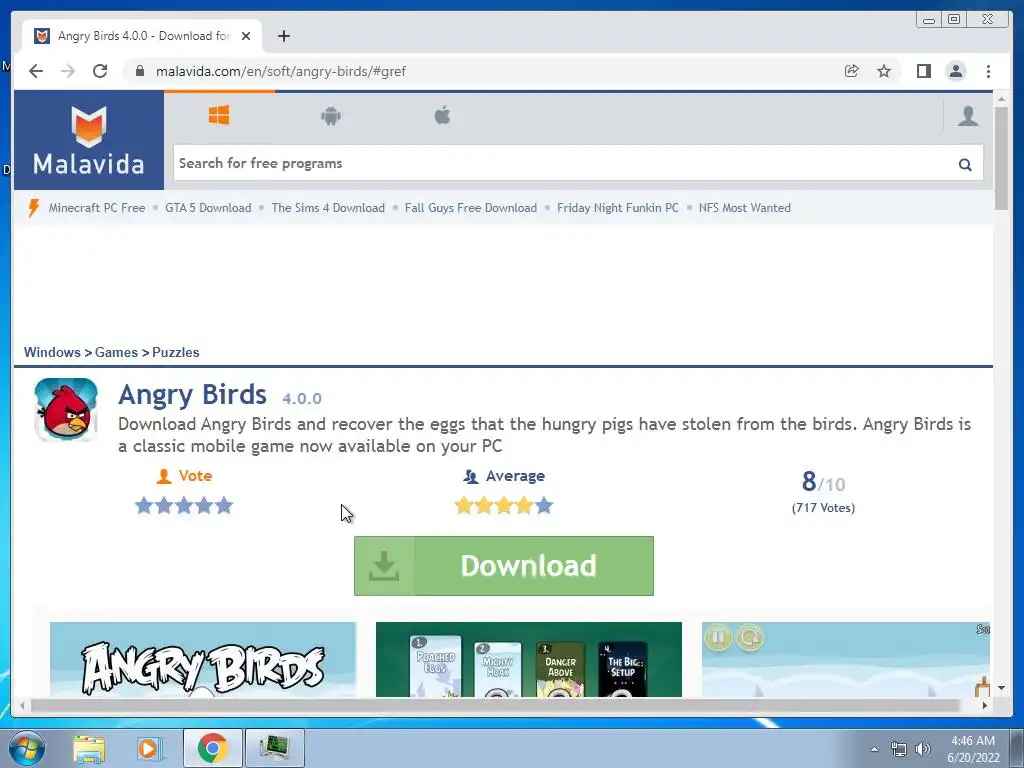Close the Angry Birds tab

coord(246,36)
